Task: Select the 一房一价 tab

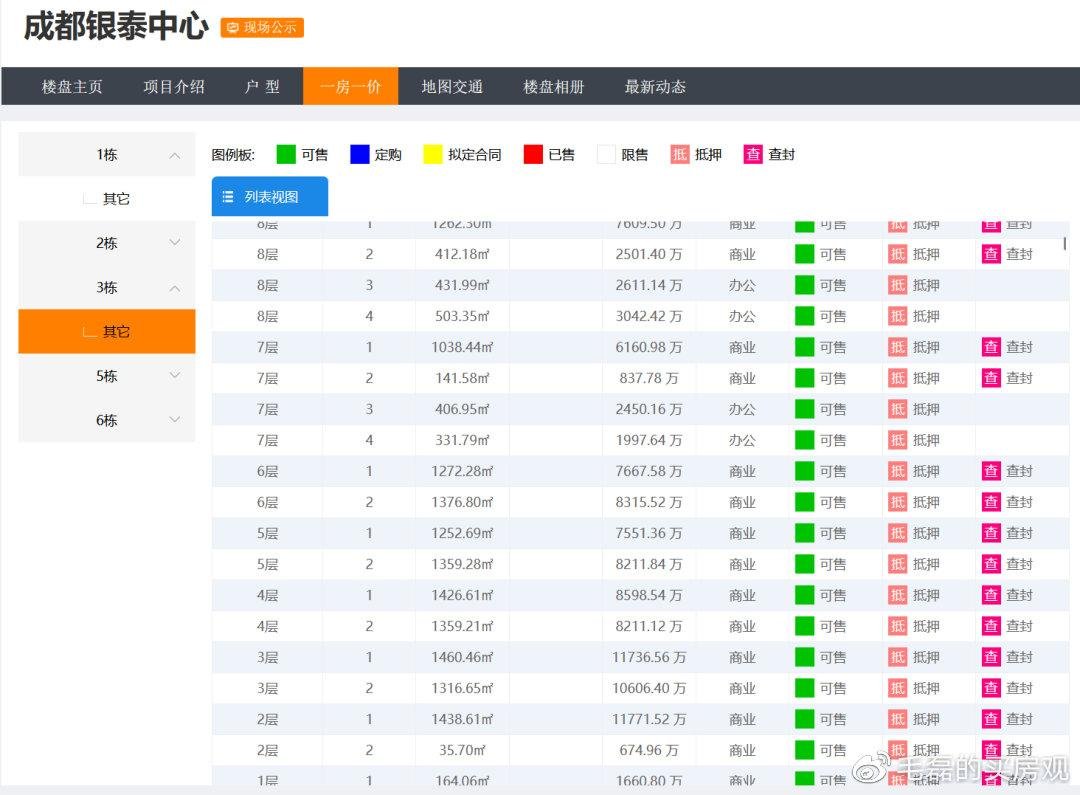Action: click(x=351, y=86)
